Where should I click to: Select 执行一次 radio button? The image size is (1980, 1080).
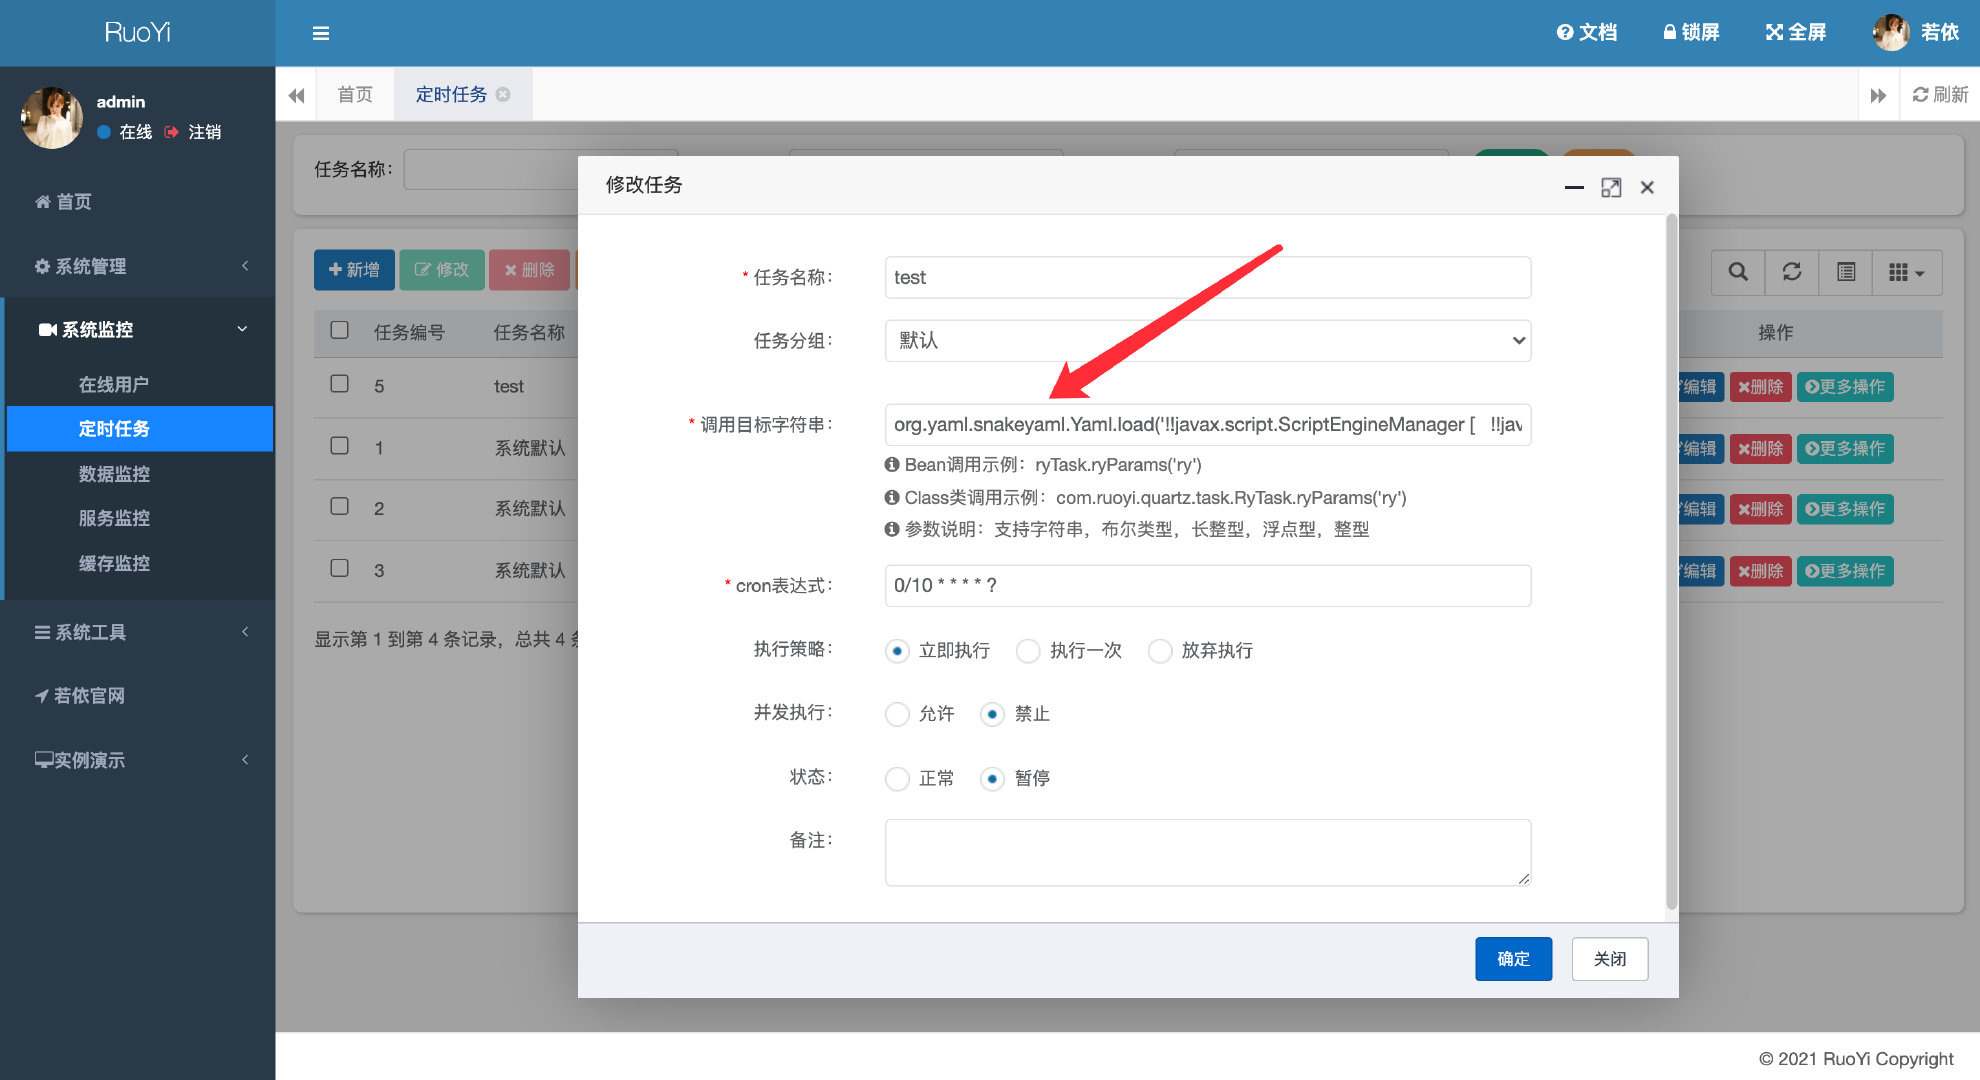[x=1031, y=650]
